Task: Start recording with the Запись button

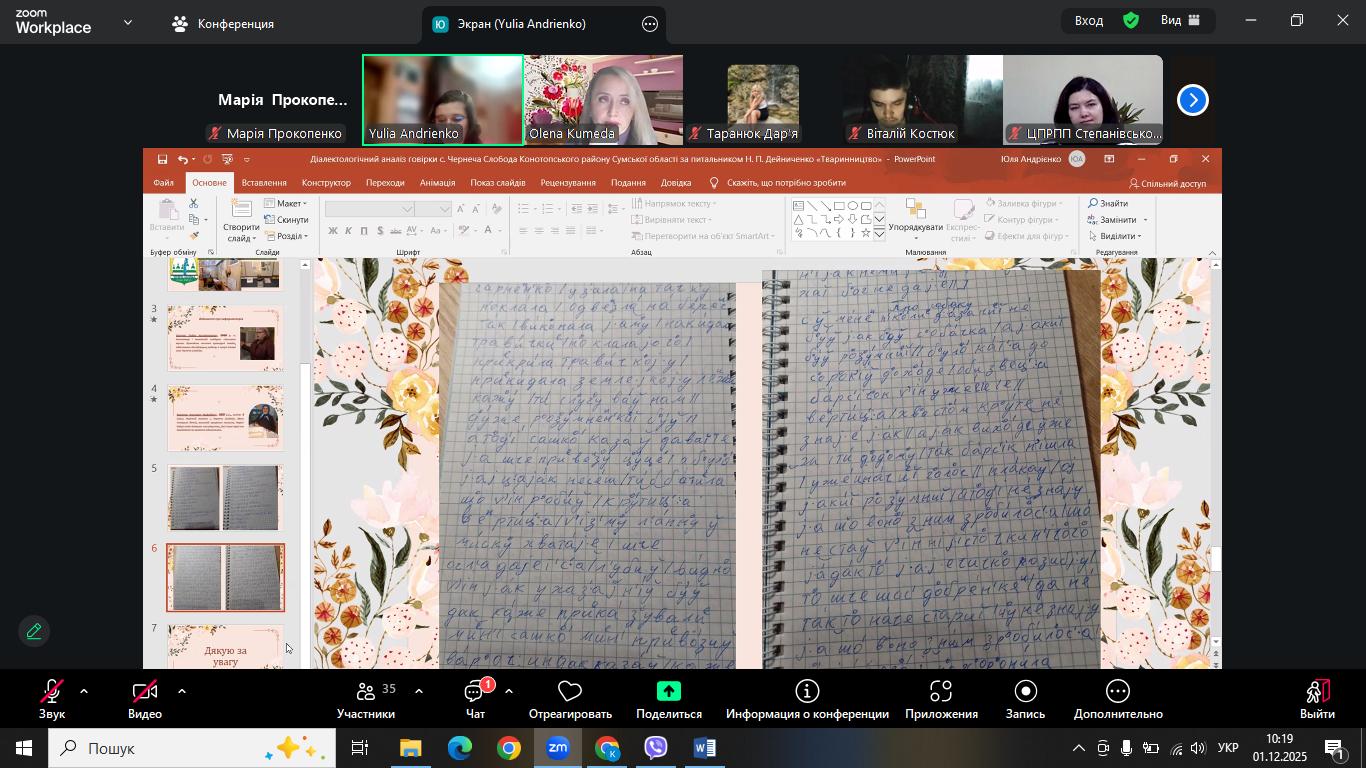Action: [x=1025, y=698]
